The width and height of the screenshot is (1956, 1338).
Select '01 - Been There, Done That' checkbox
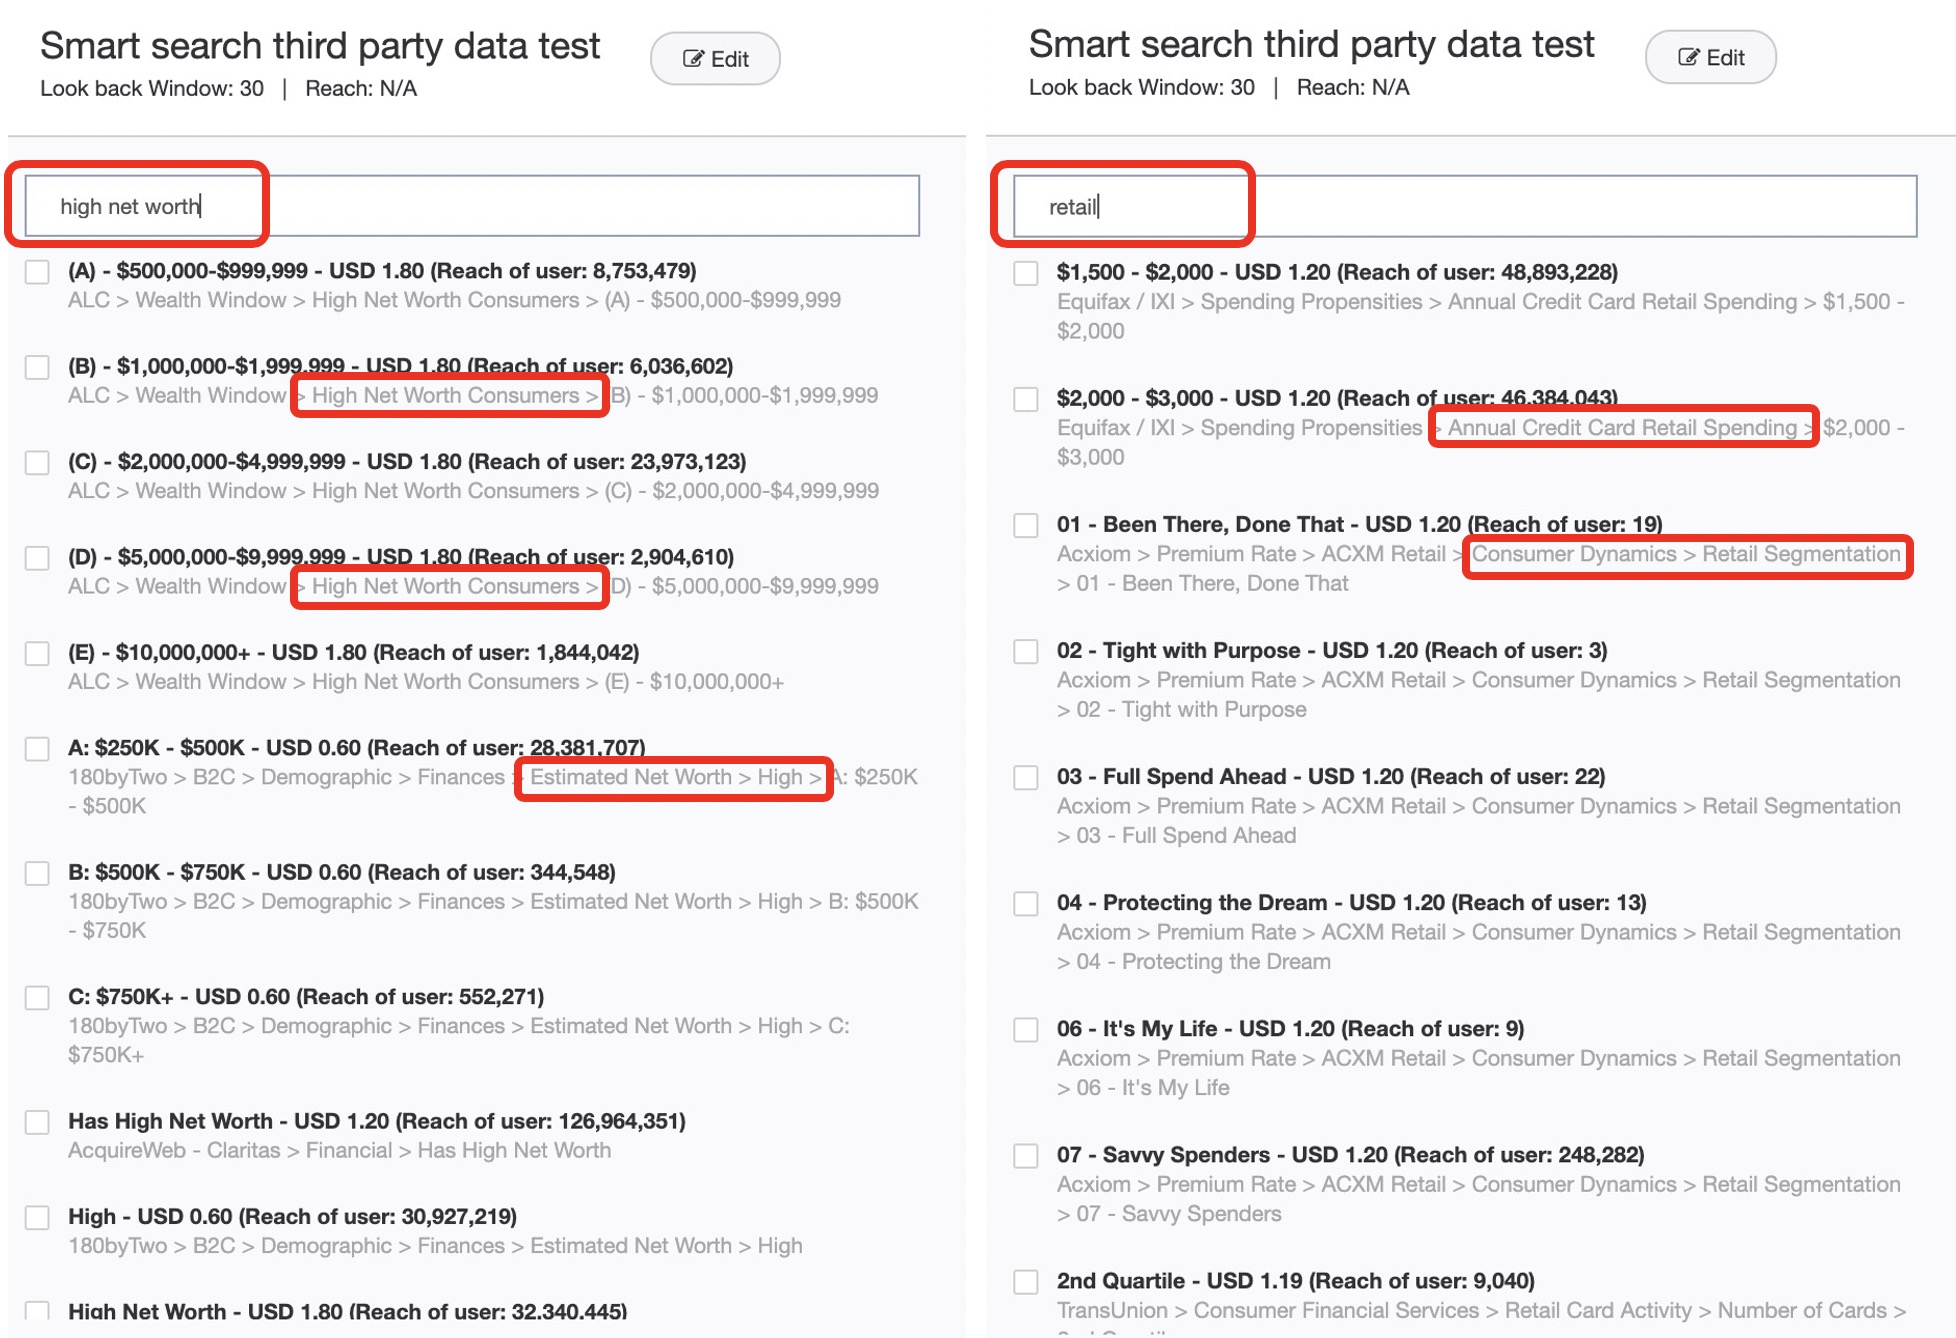(1026, 526)
